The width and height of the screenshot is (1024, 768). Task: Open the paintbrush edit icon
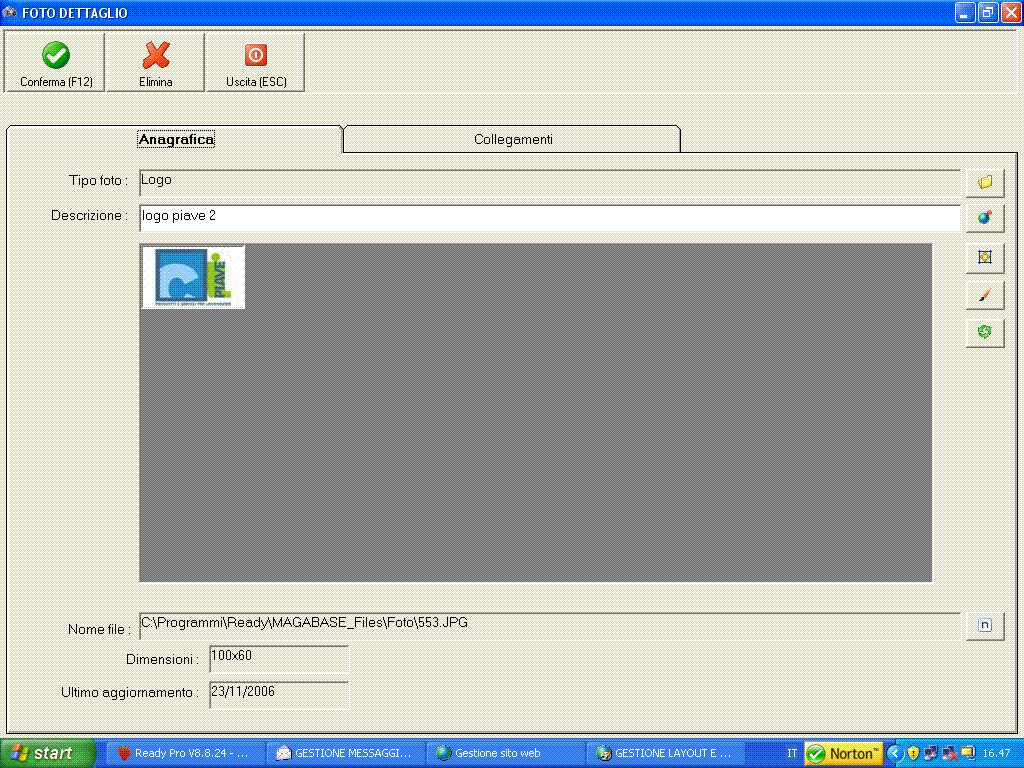coord(985,295)
